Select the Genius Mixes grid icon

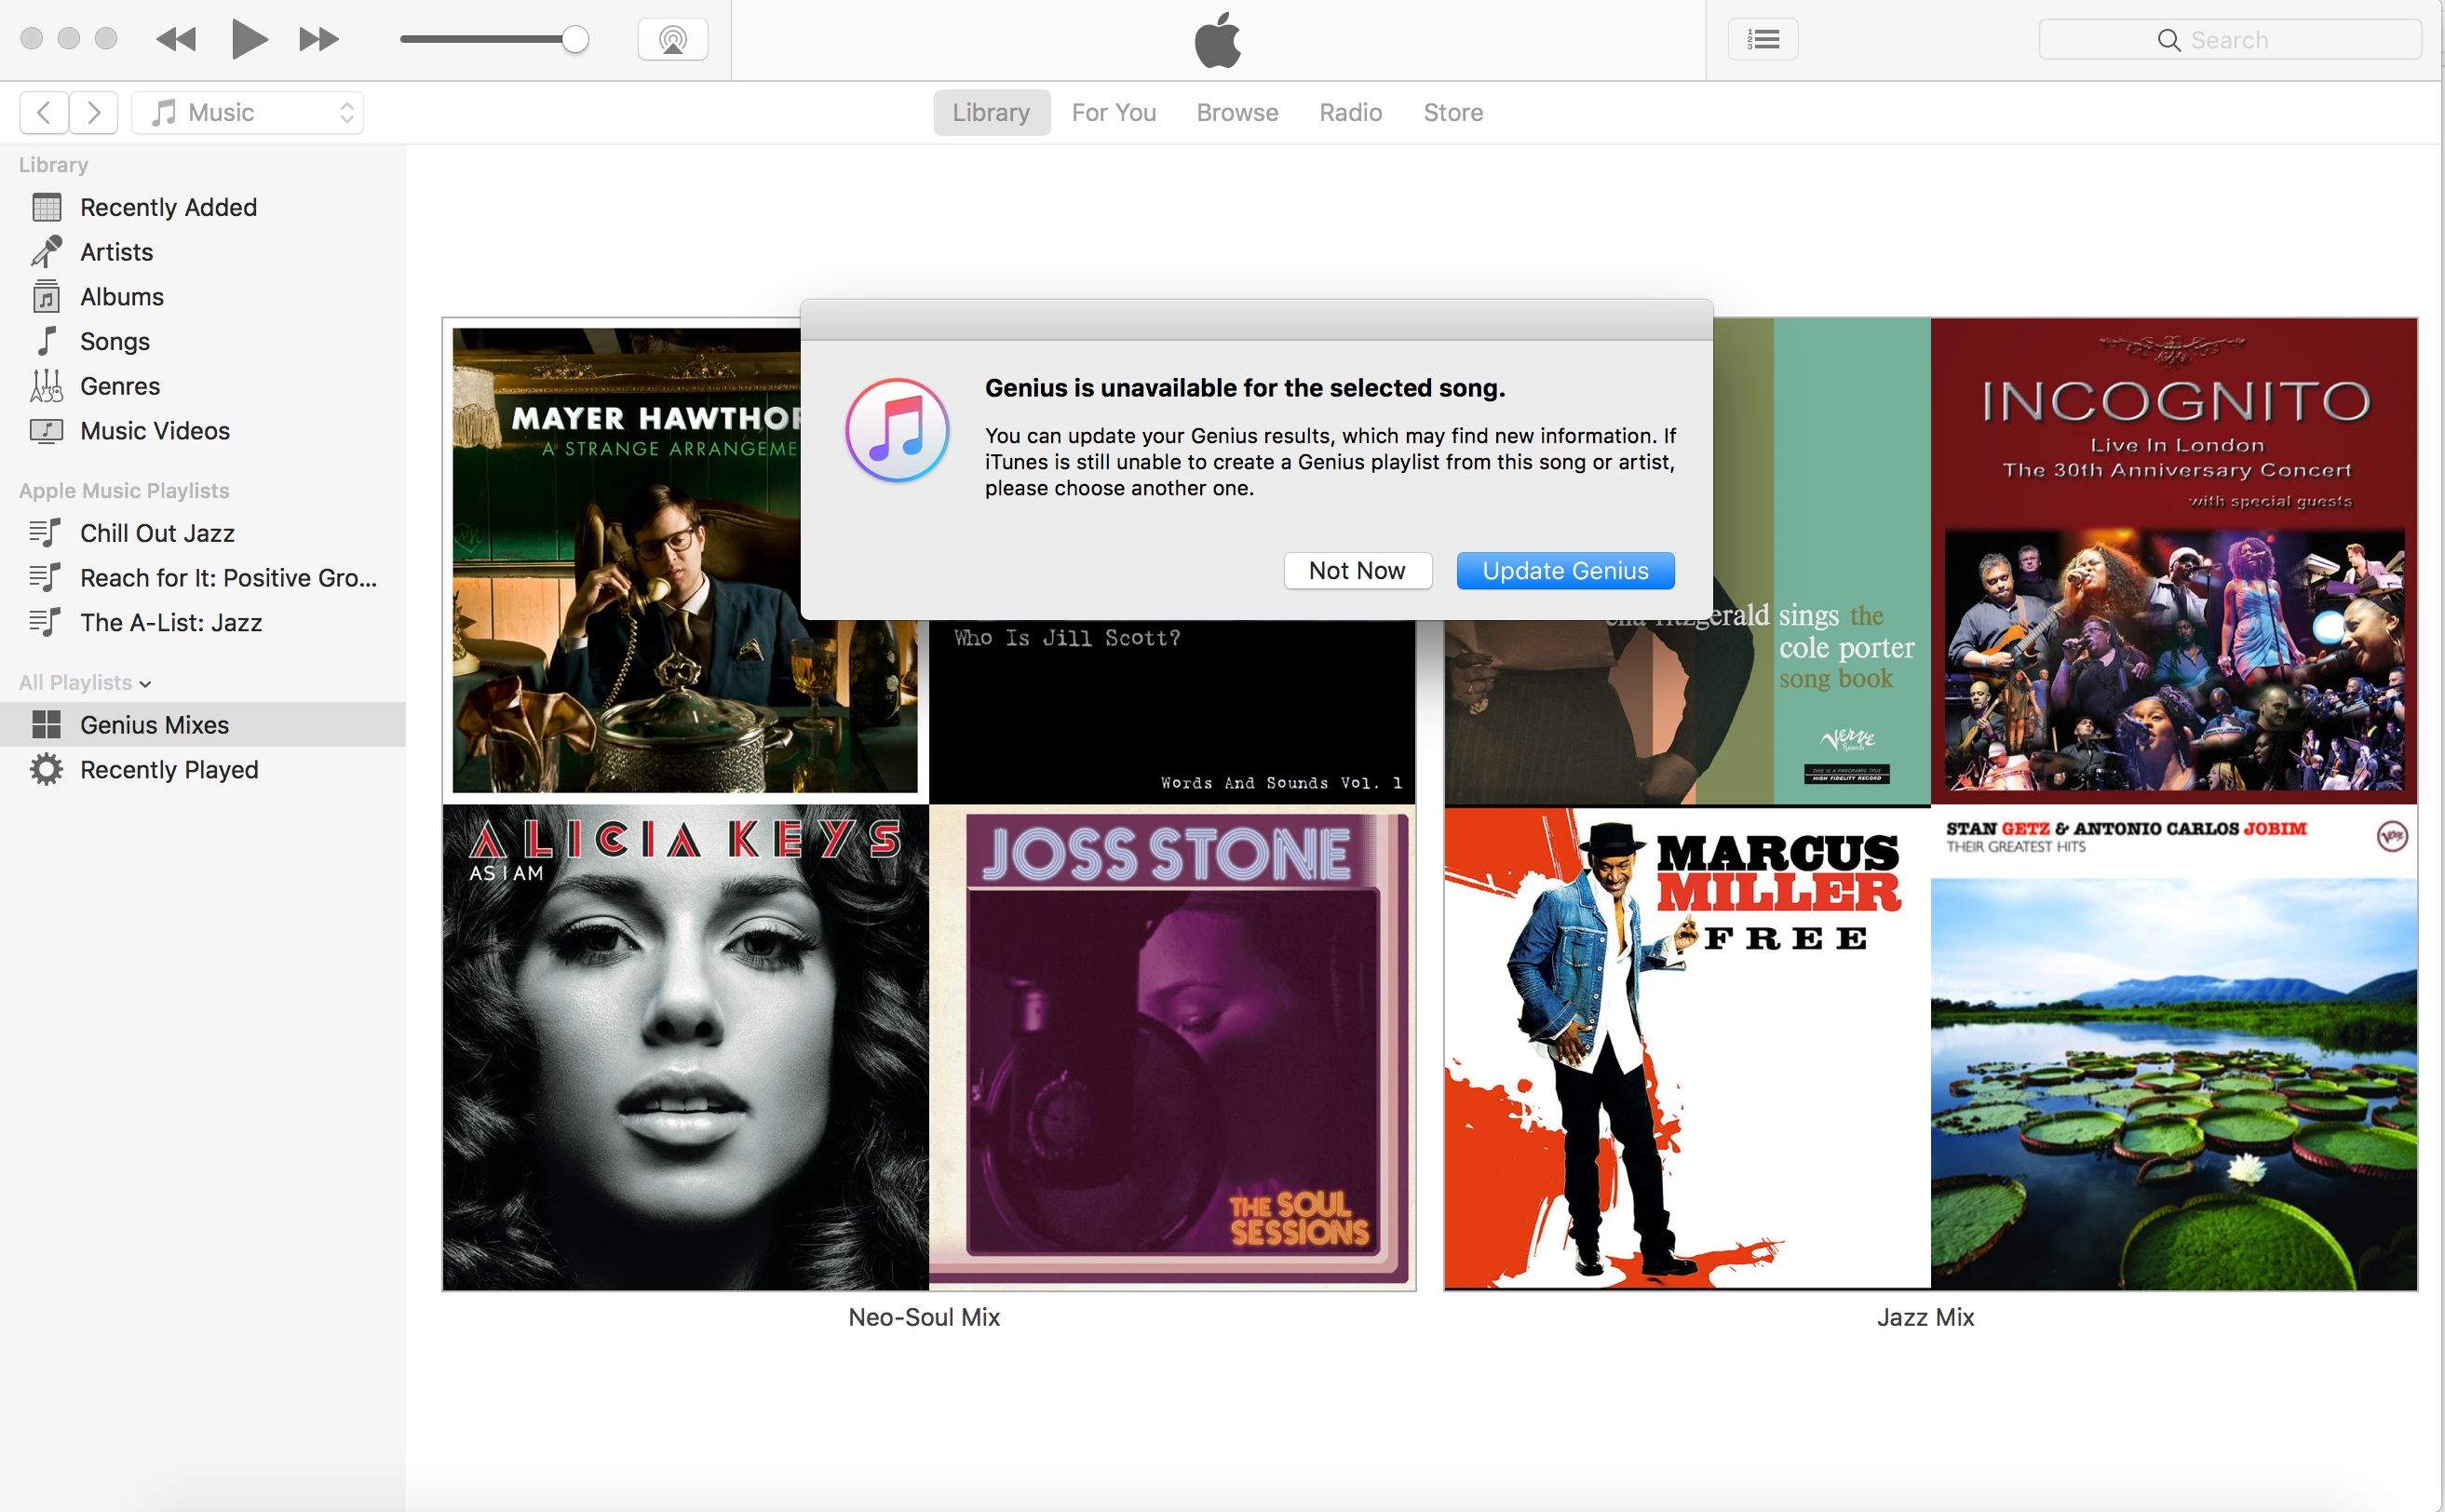coord(46,725)
